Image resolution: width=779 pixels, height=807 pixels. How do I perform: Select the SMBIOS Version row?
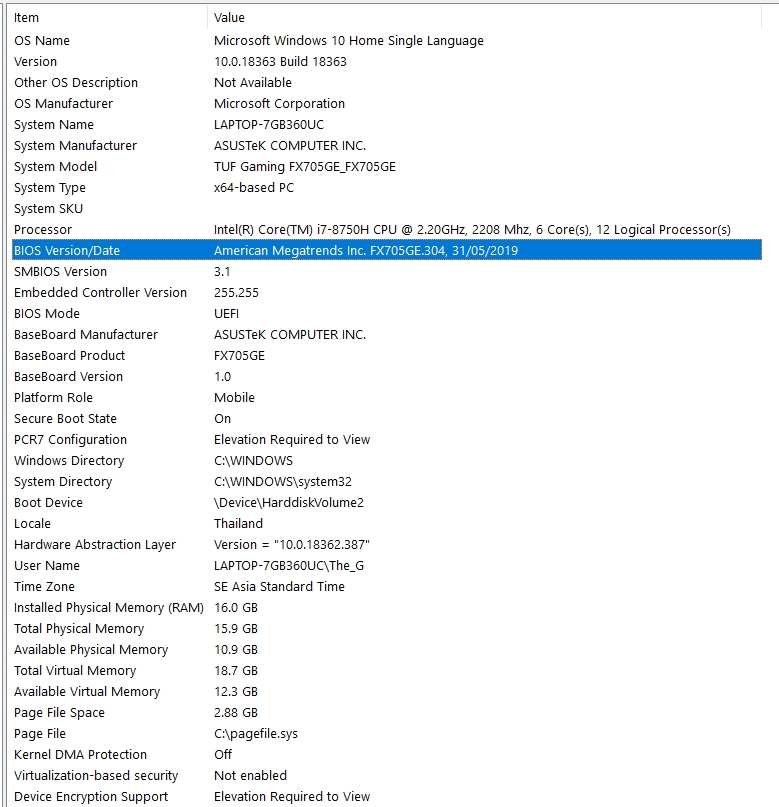click(x=386, y=272)
